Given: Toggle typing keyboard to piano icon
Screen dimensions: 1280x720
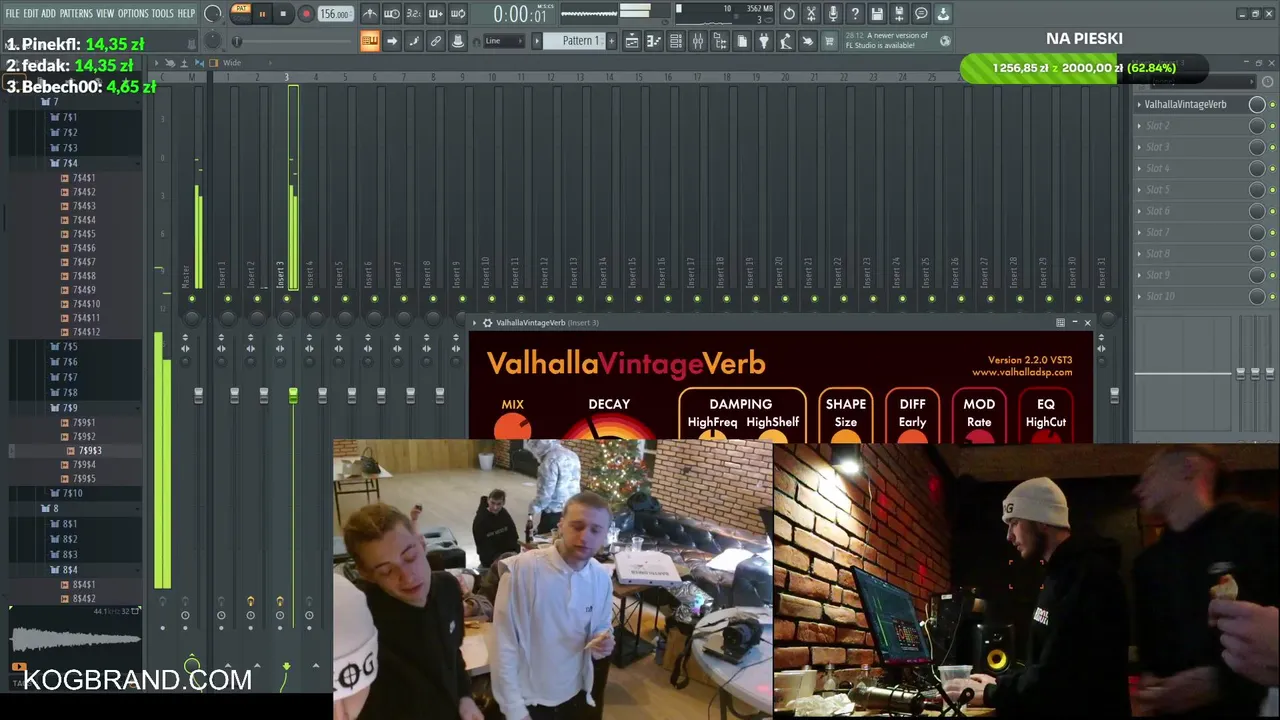Looking at the screenshot, I should pos(370,41).
